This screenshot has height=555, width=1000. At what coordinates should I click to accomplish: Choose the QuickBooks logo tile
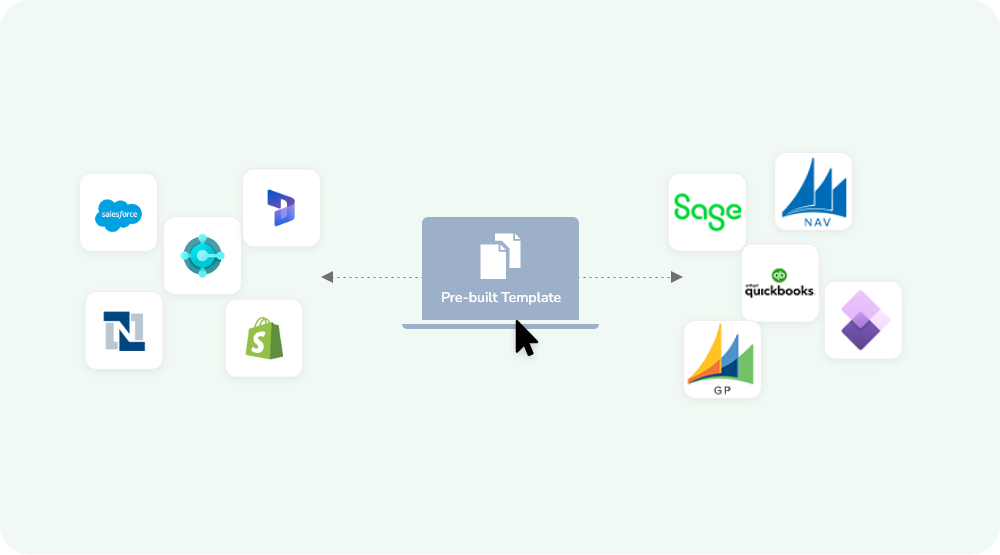pyautogui.click(x=779, y=283)
